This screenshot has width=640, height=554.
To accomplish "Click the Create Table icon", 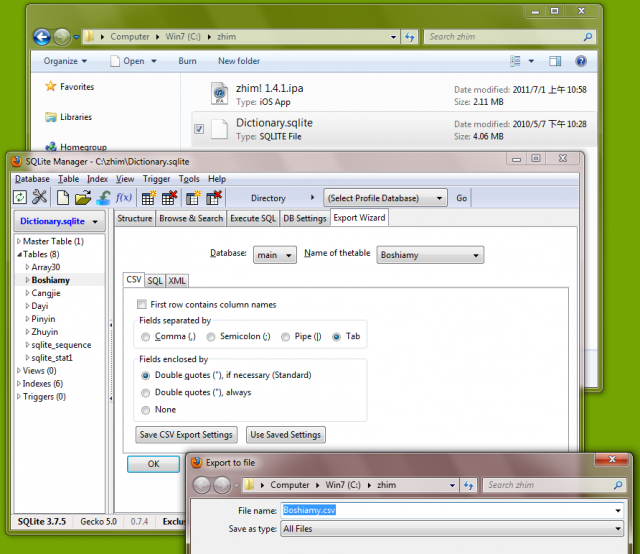I will pyautogui.click(x=149, y=198).
